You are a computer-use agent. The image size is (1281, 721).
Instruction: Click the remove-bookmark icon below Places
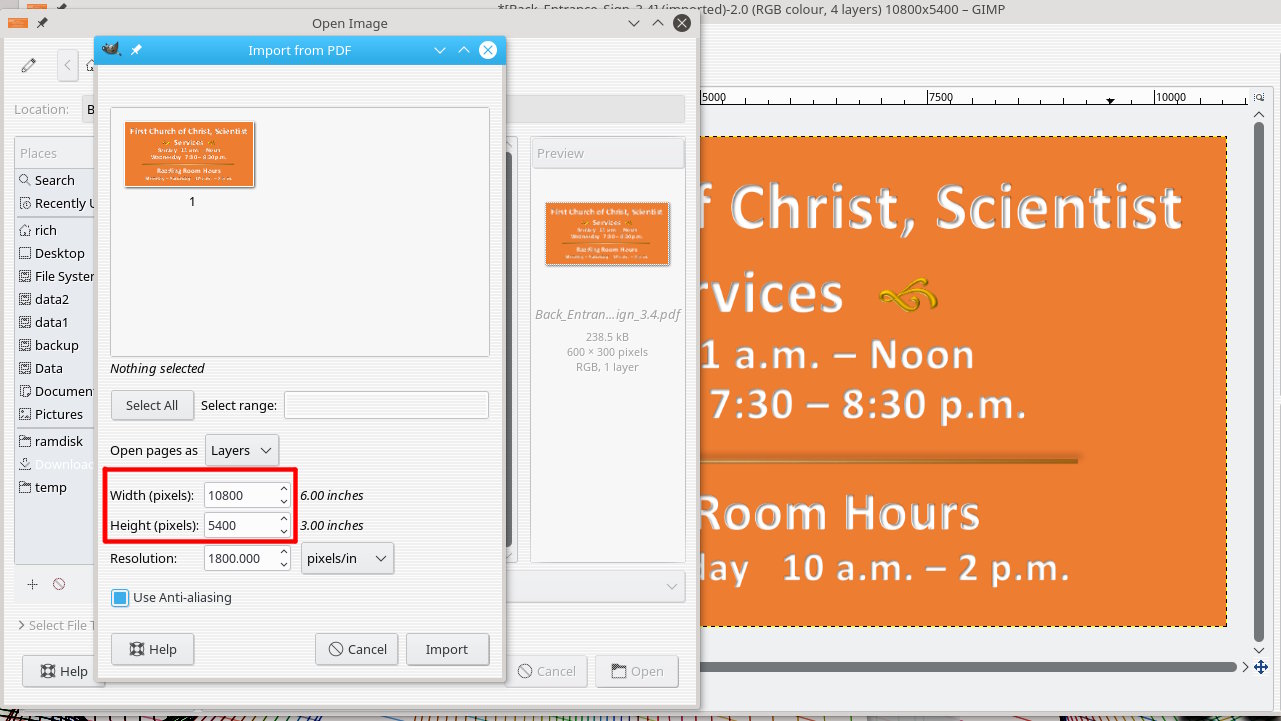pyautogui.click(x=59, y=584)
